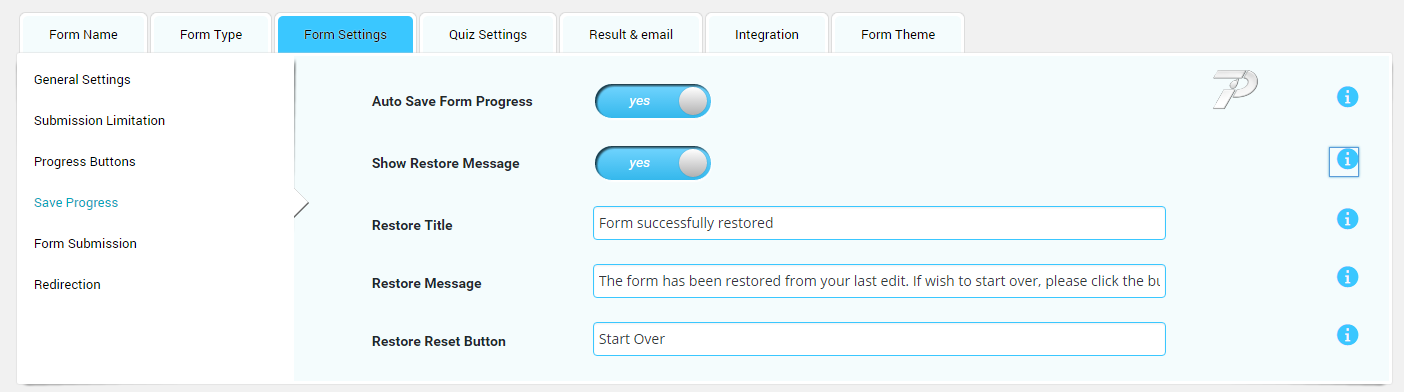Image resolution: width=1404 pixels, height=392 pixels.
Task: Click the silver logo in the top right
Action: pos(1235,90)
